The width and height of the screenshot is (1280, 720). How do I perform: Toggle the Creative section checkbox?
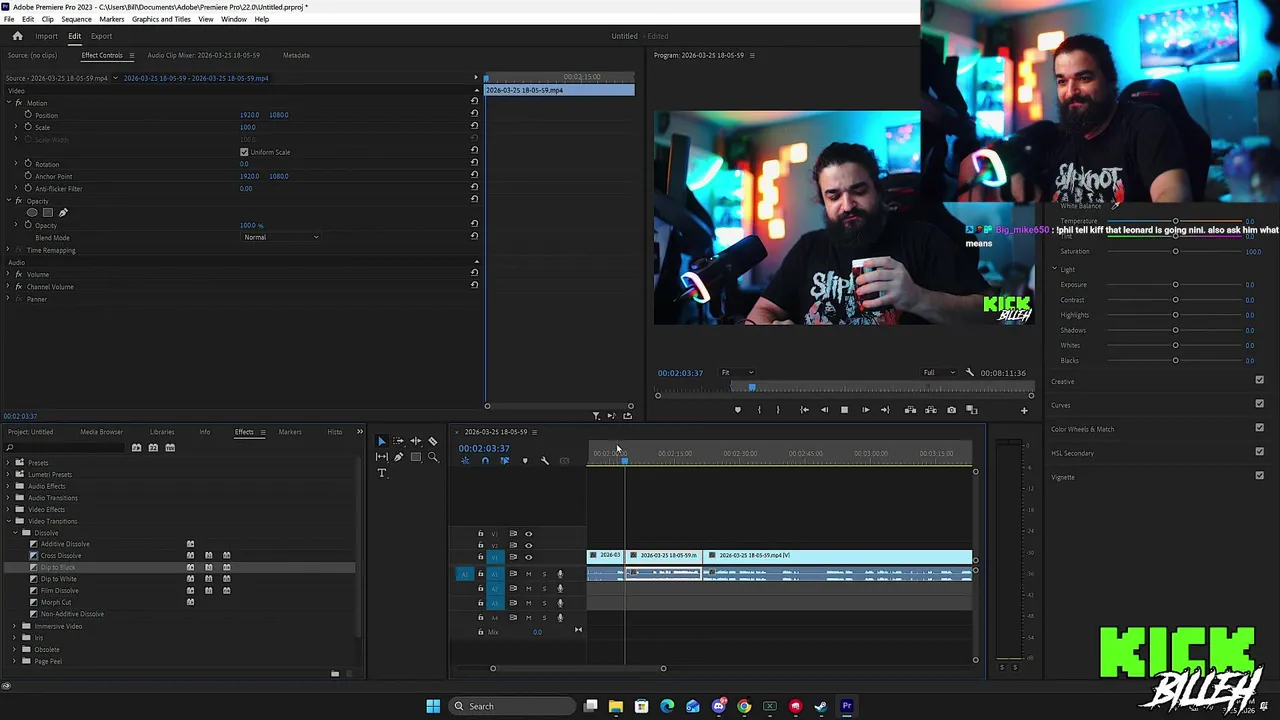click(1259, 381)
